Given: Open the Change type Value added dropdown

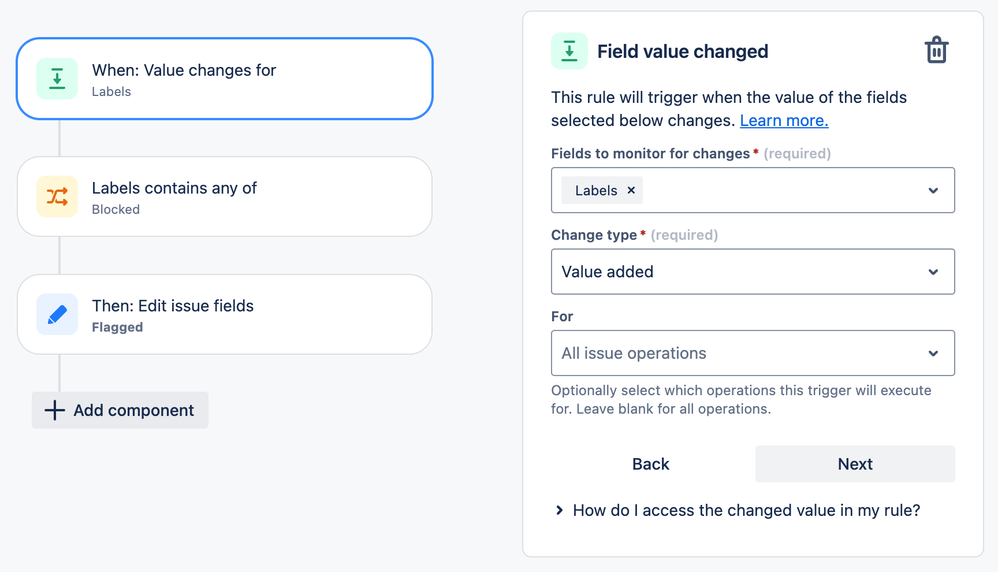Looking at the screenshot, I should [x=753, y=272].
